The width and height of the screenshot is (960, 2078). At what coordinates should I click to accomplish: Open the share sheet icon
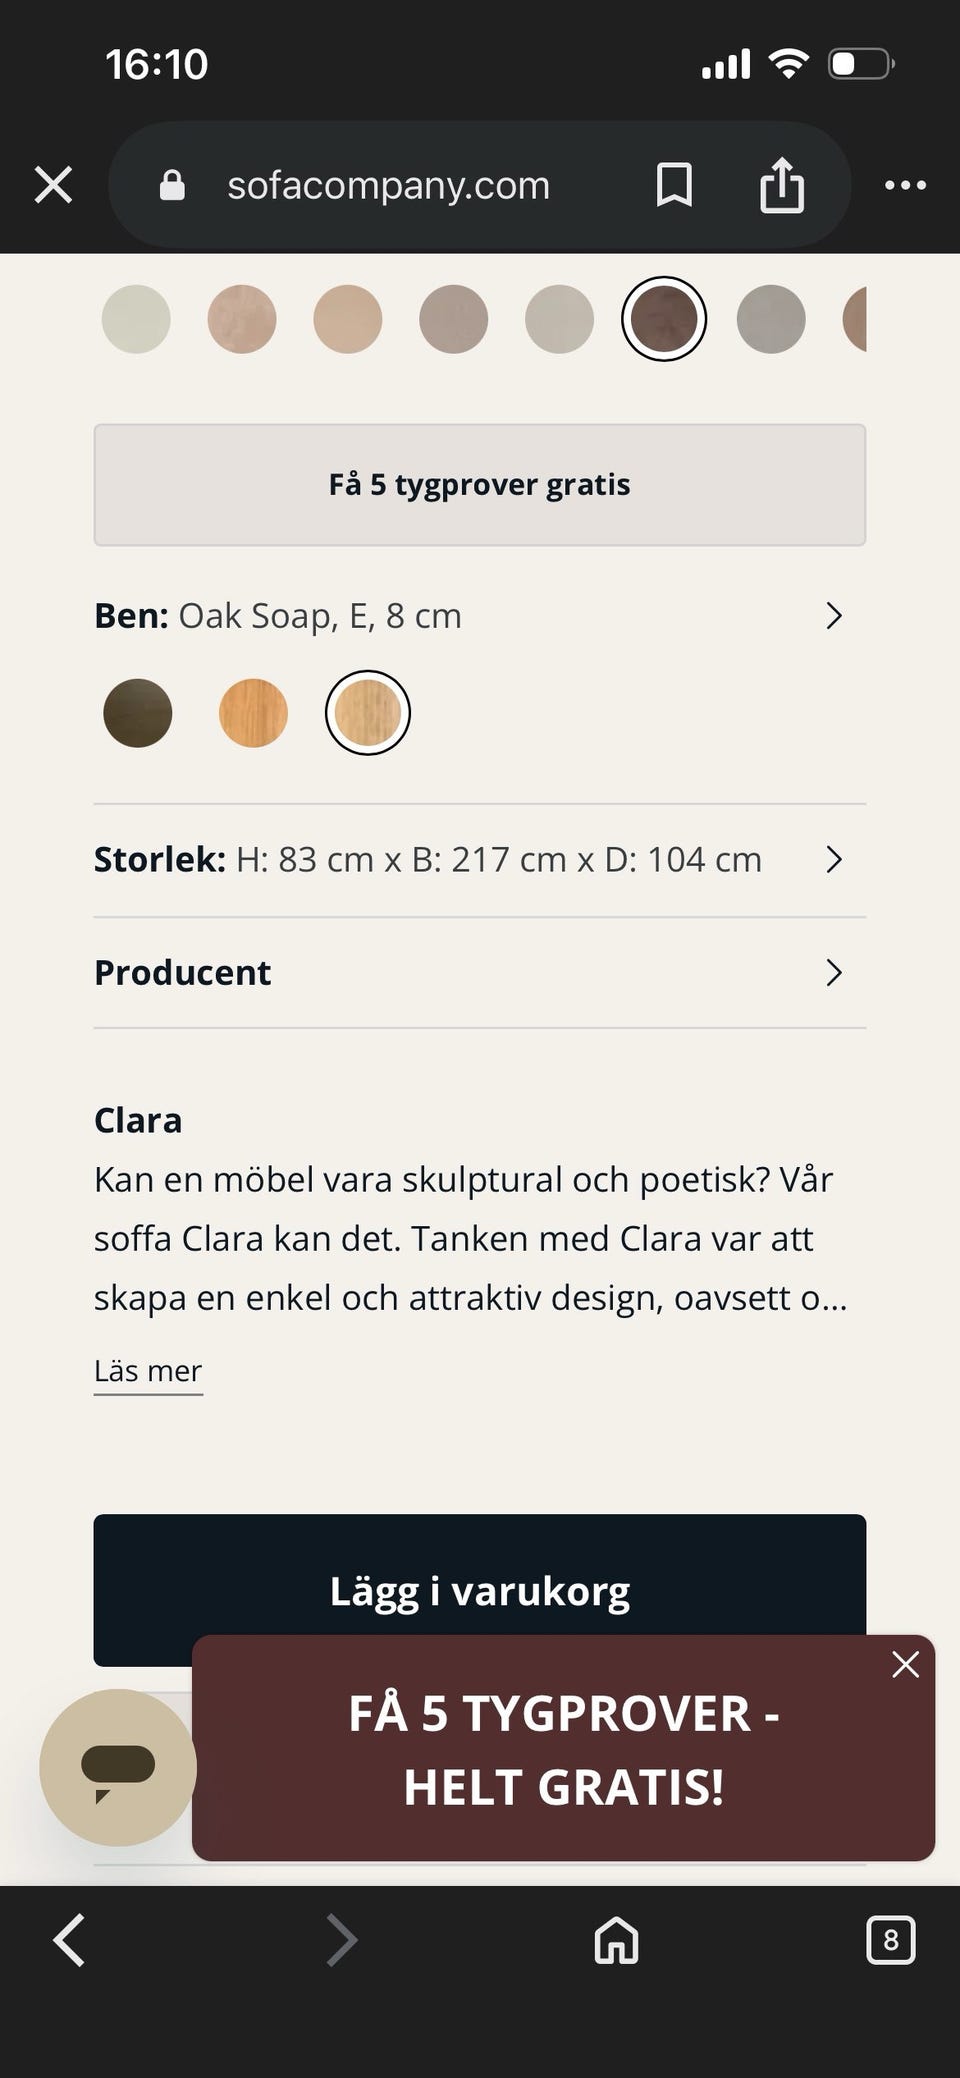click(781, 185)
